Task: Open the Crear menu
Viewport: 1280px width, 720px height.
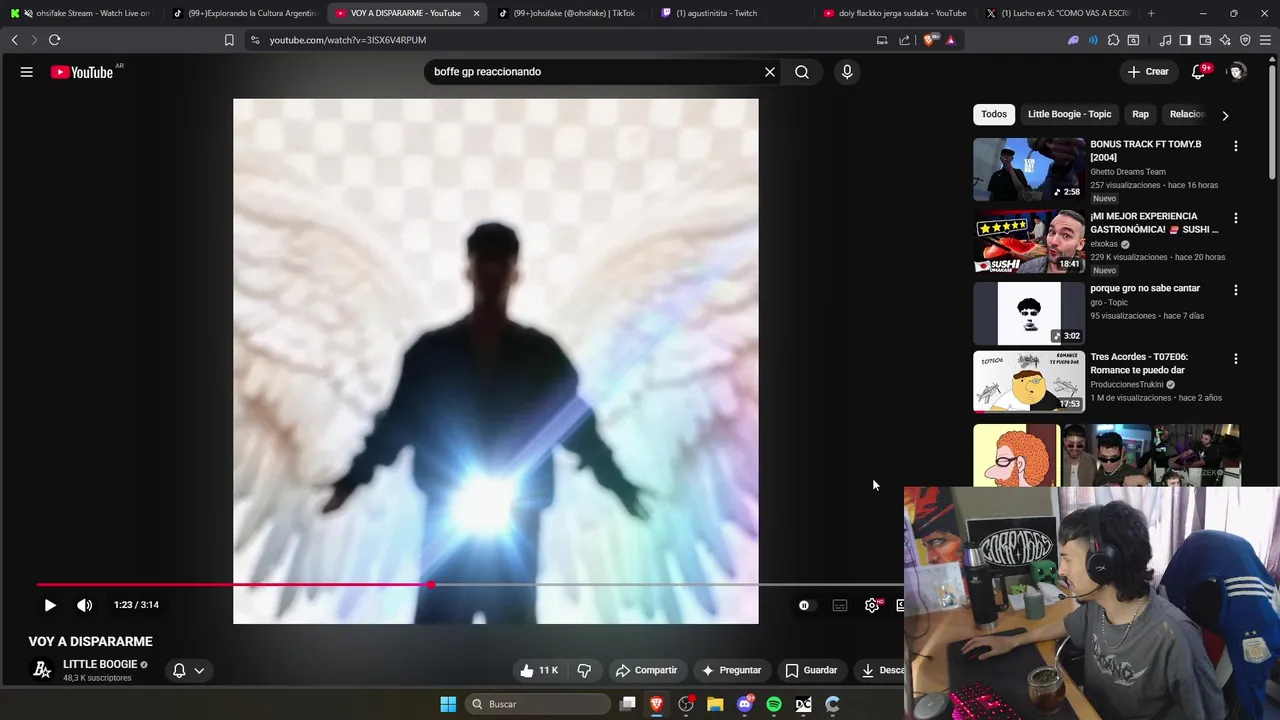Action: [1148, 72]
